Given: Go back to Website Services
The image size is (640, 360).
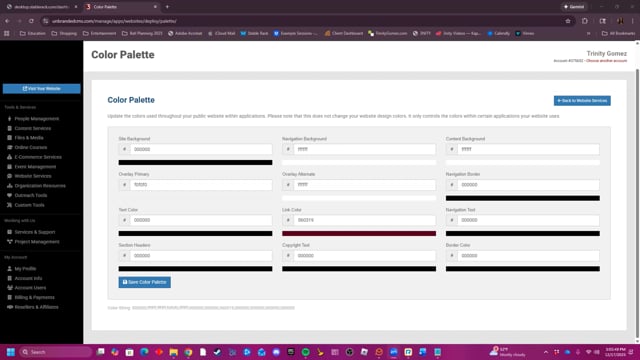Looking at the screenshot, I should pos(582,100).
